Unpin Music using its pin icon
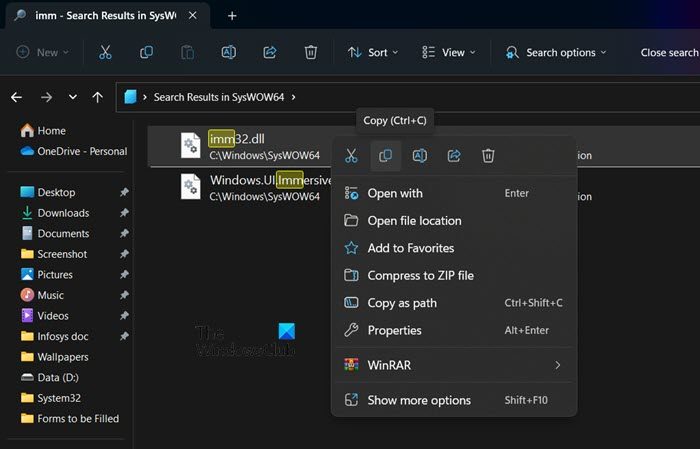Screen dimensions: 700x449 click(124, 295)
